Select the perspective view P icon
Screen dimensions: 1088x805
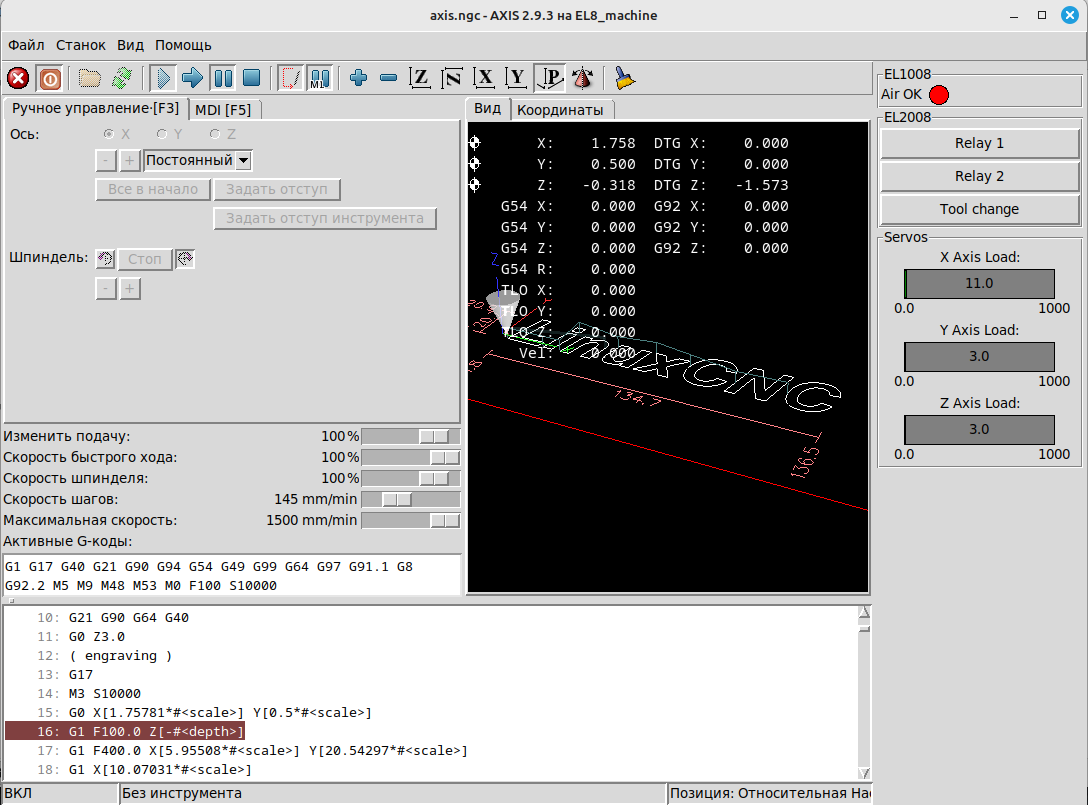(549, 78)
